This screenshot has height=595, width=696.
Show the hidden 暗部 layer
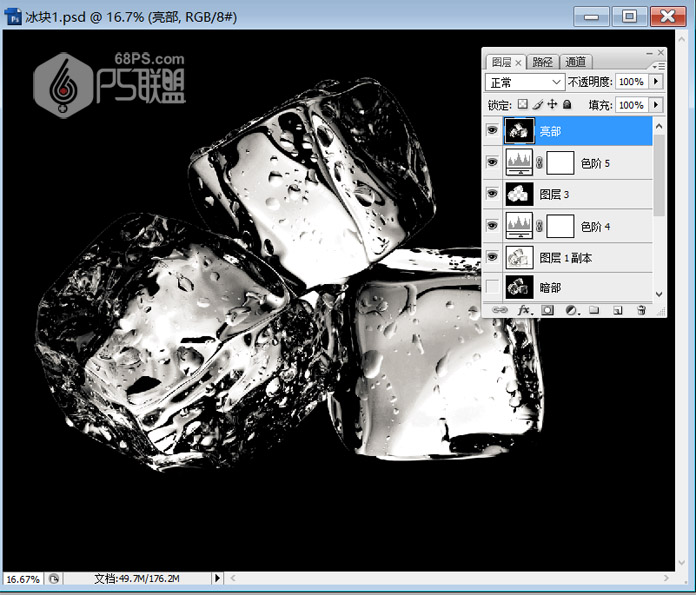491,289
